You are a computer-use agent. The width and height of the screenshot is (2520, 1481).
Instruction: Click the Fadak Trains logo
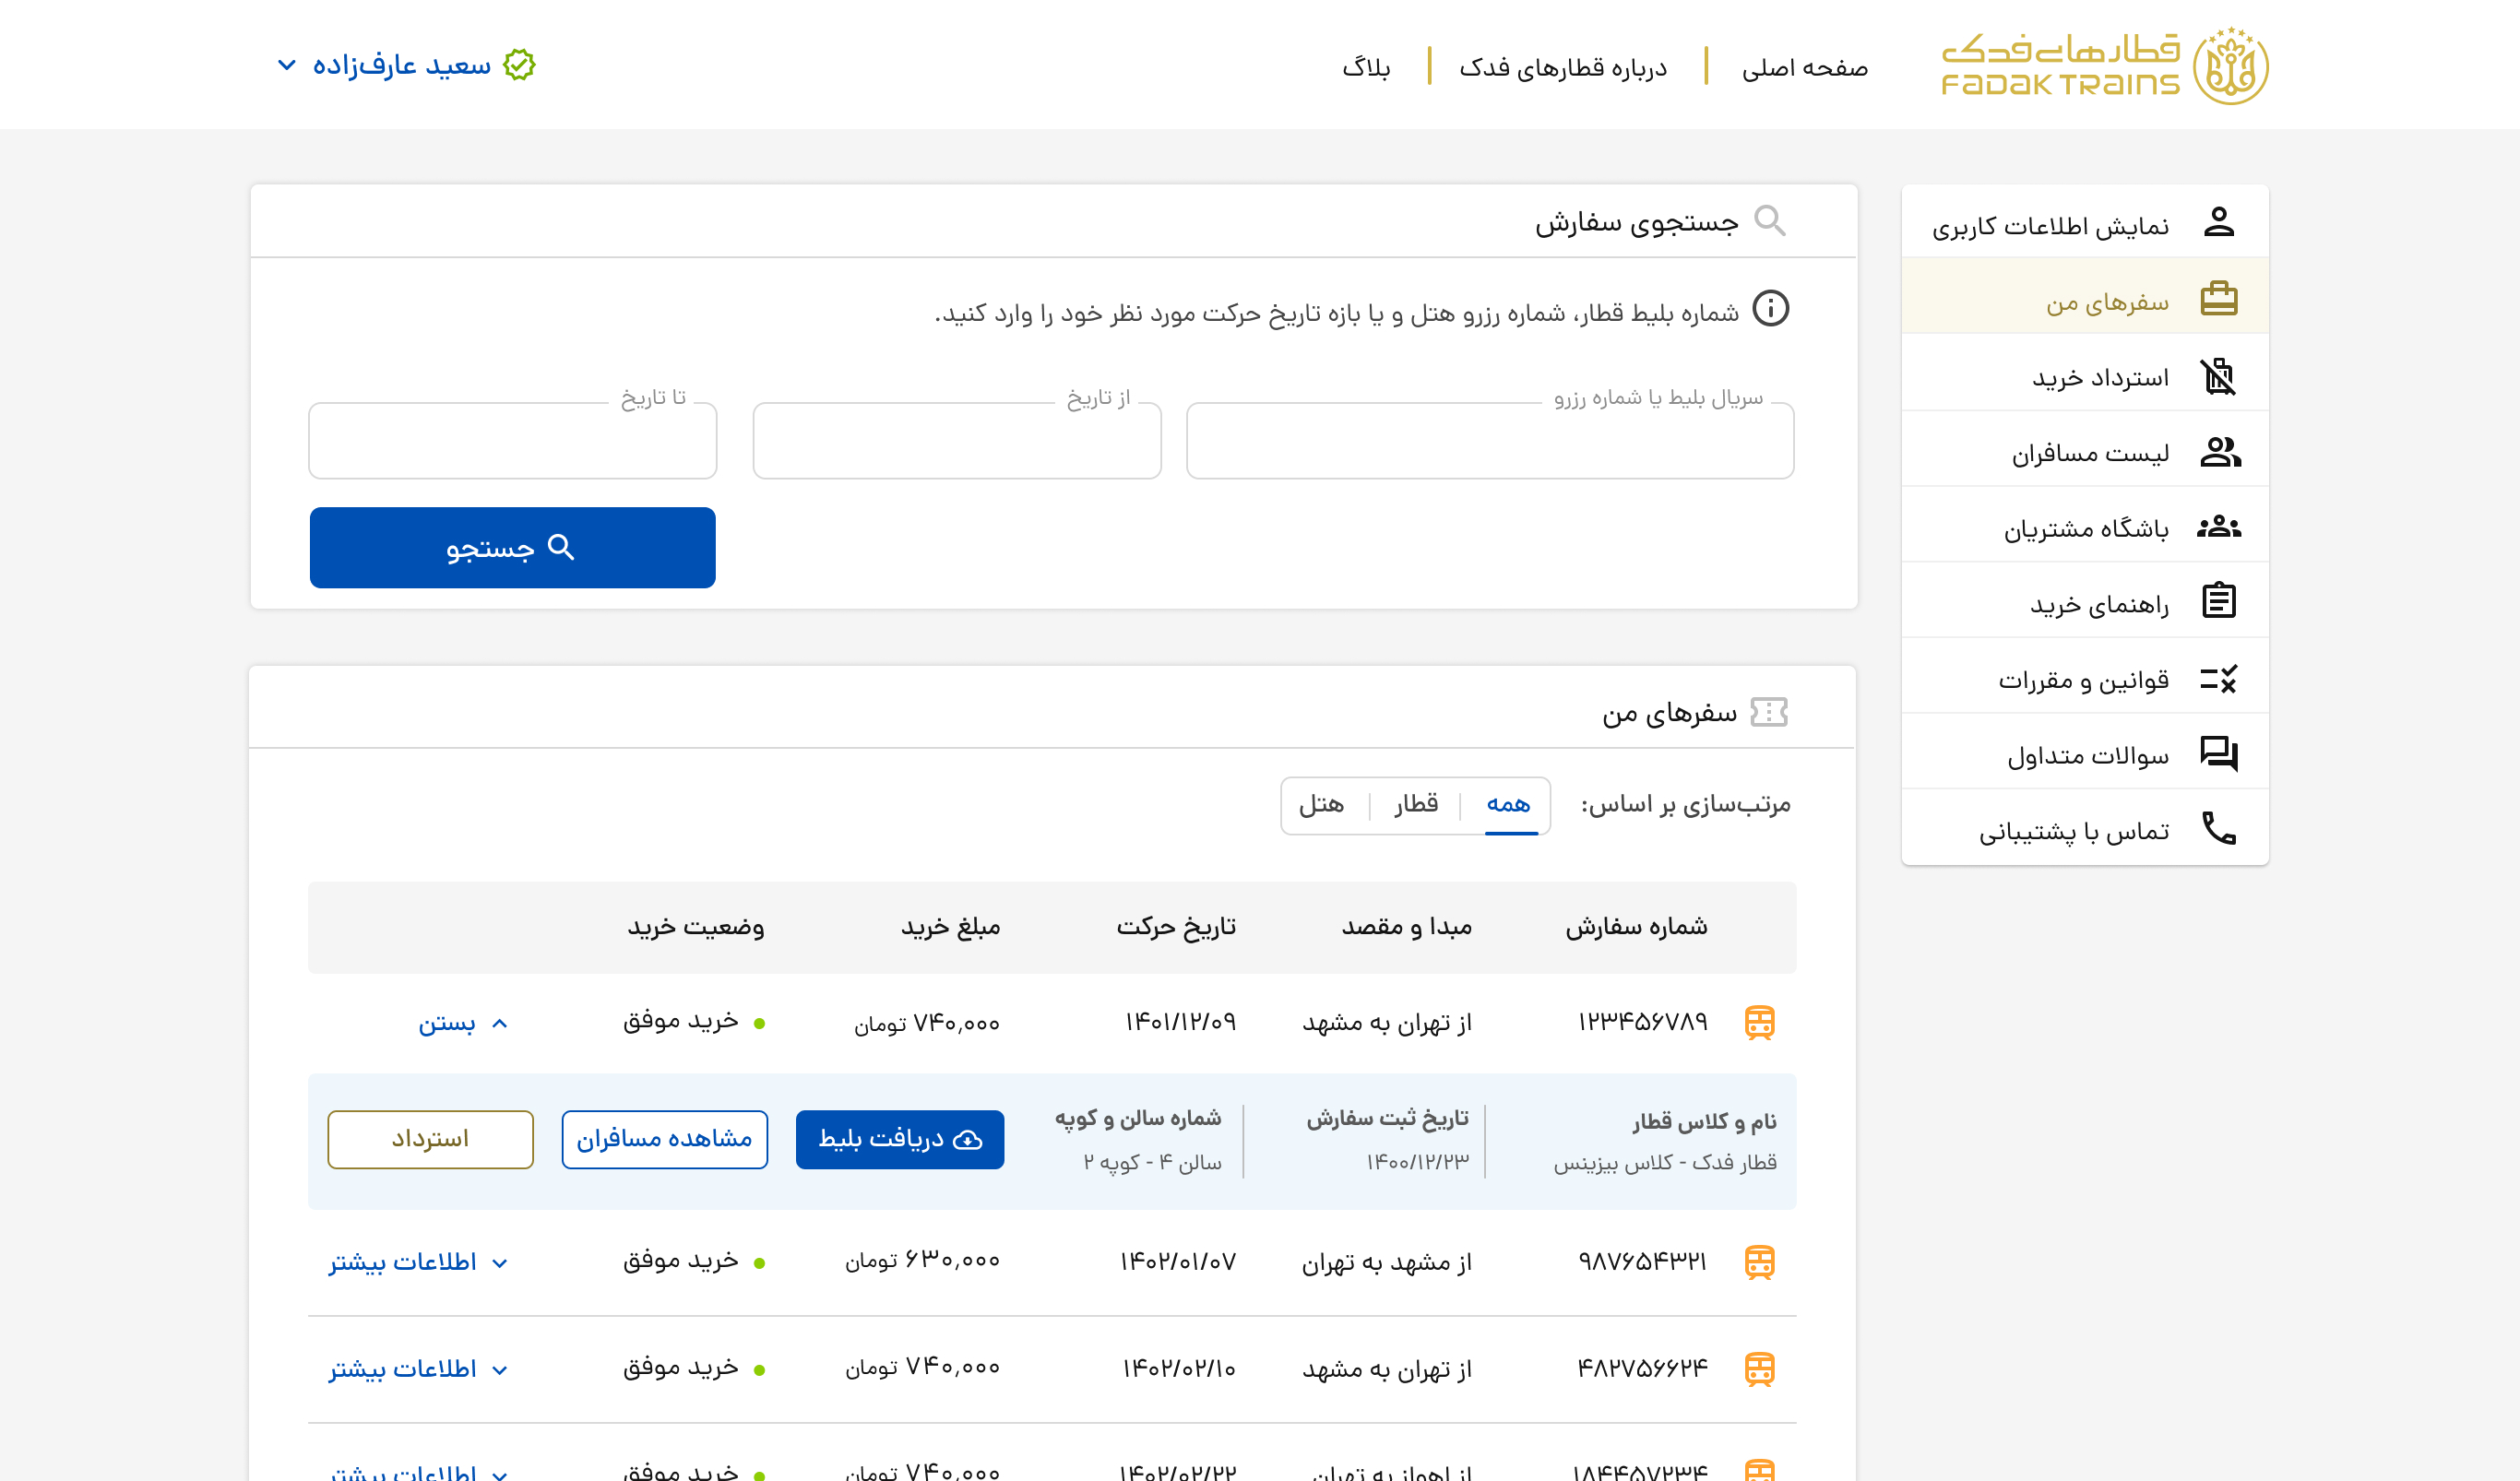[x=2104, y=65]
